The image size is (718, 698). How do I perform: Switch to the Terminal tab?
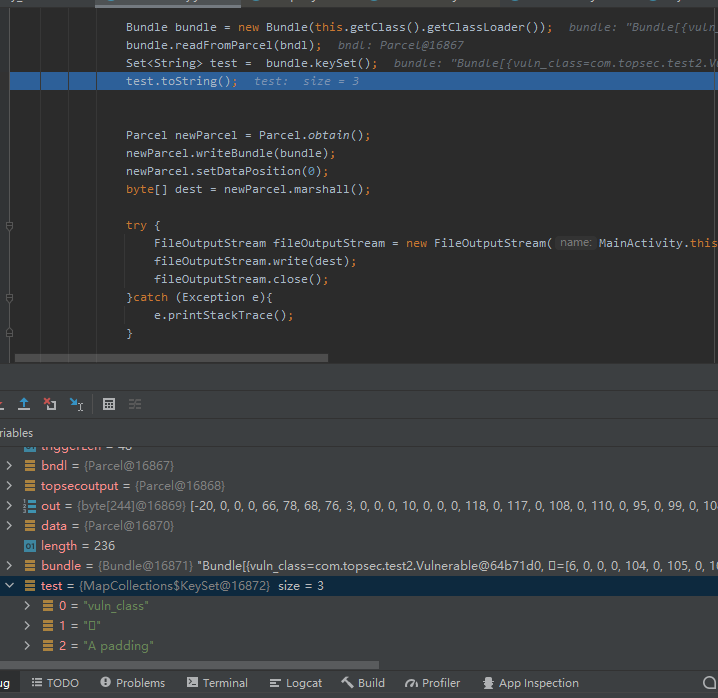tap(218, 683)
